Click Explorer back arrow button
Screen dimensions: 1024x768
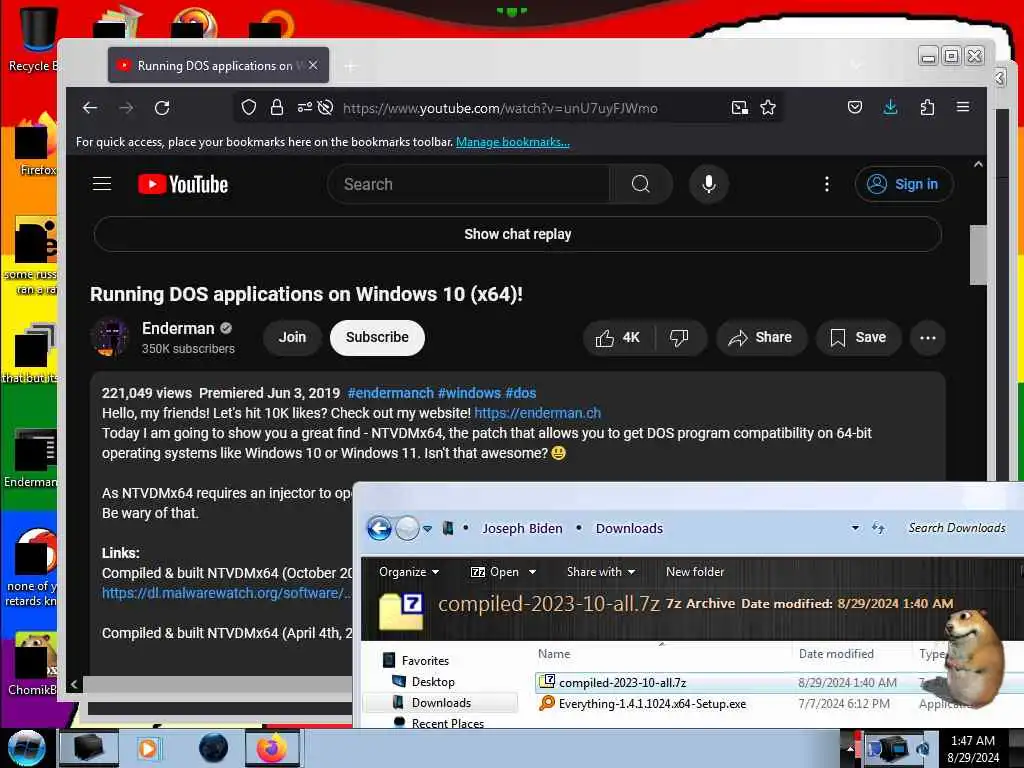coord(379,528)
